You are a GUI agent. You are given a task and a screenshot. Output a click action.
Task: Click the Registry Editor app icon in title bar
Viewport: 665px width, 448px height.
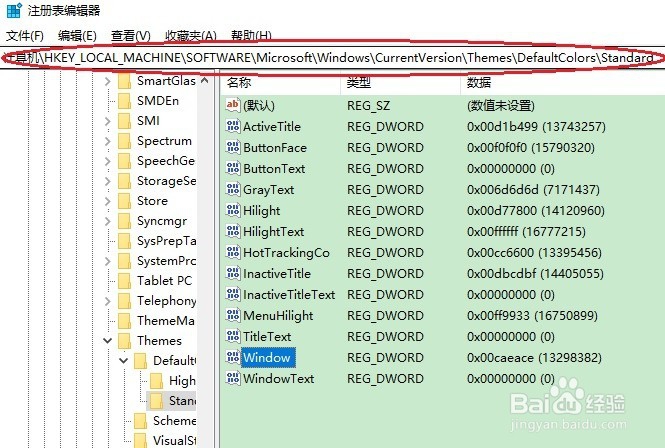click(14, 11)
